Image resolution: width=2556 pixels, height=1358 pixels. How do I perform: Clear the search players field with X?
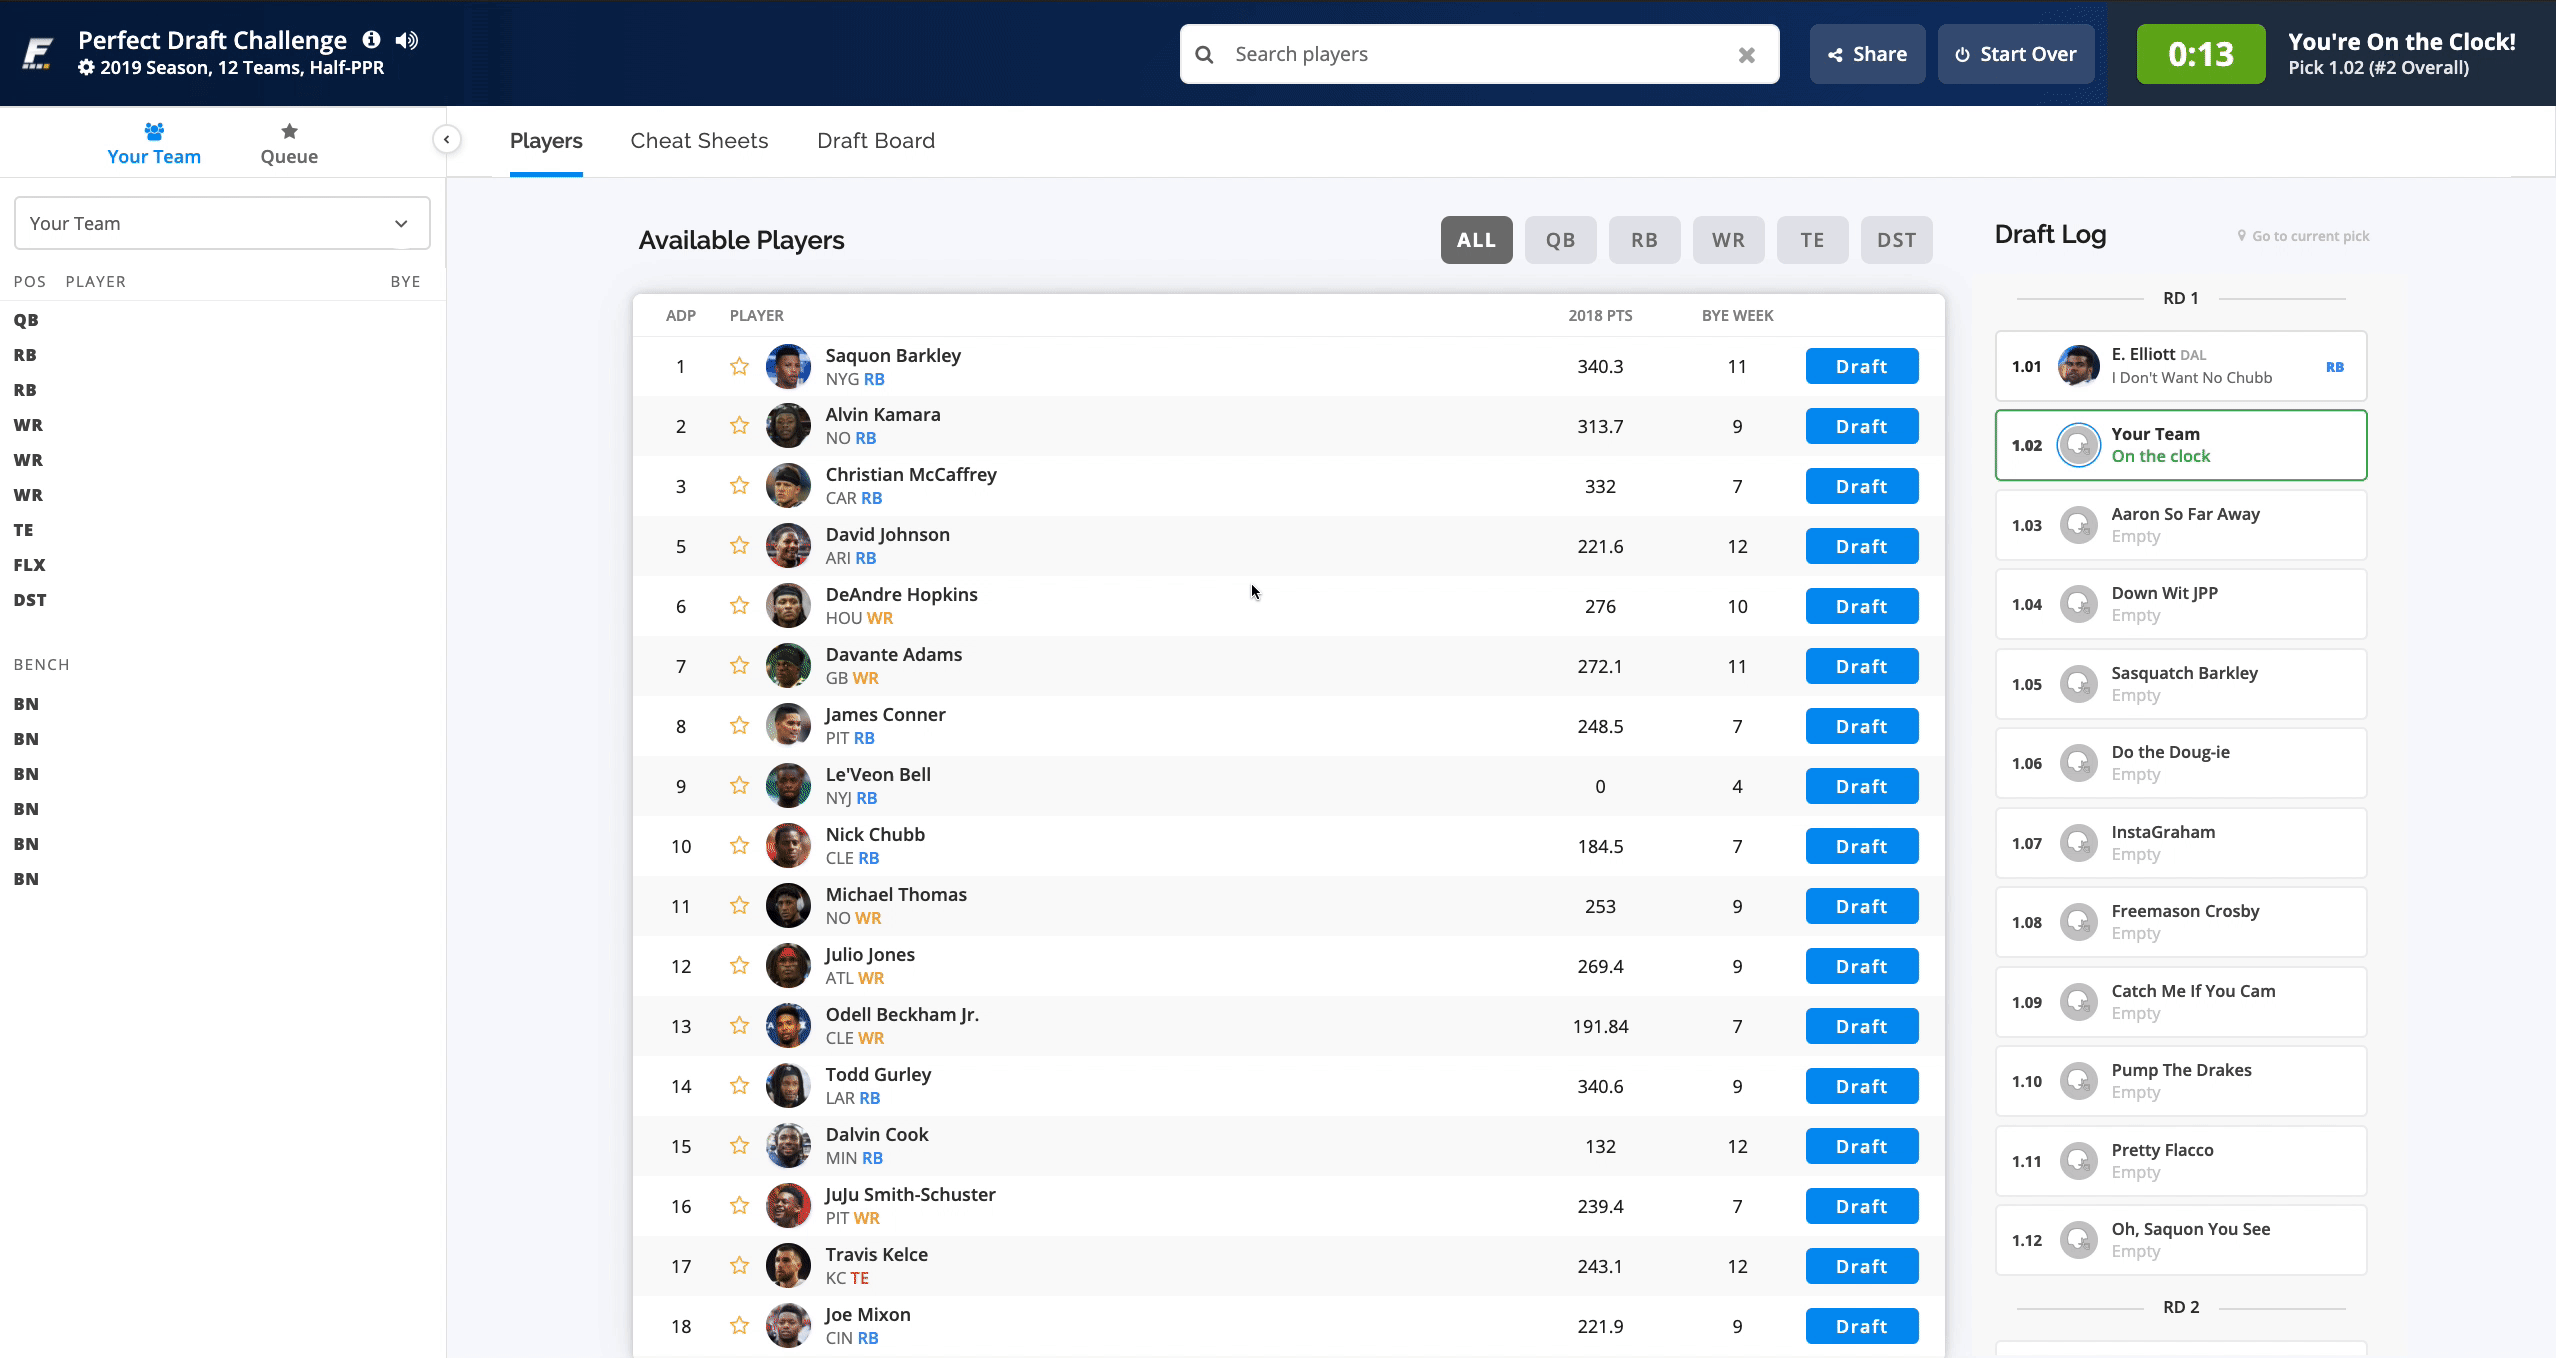(1746, 55)
